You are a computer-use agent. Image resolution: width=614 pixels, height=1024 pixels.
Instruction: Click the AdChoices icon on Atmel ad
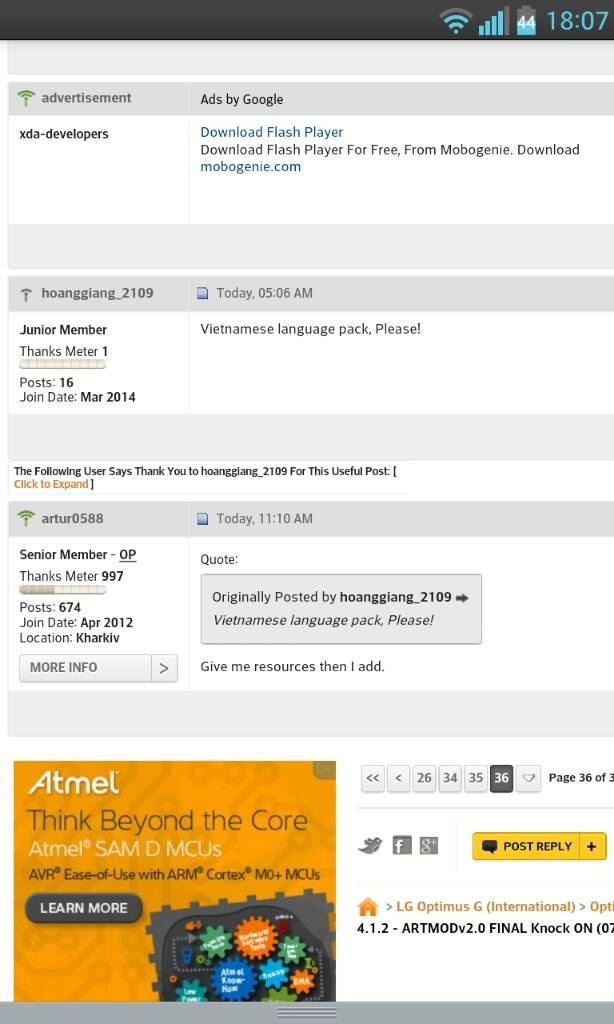pyautogui.click(x=325, y=770)
